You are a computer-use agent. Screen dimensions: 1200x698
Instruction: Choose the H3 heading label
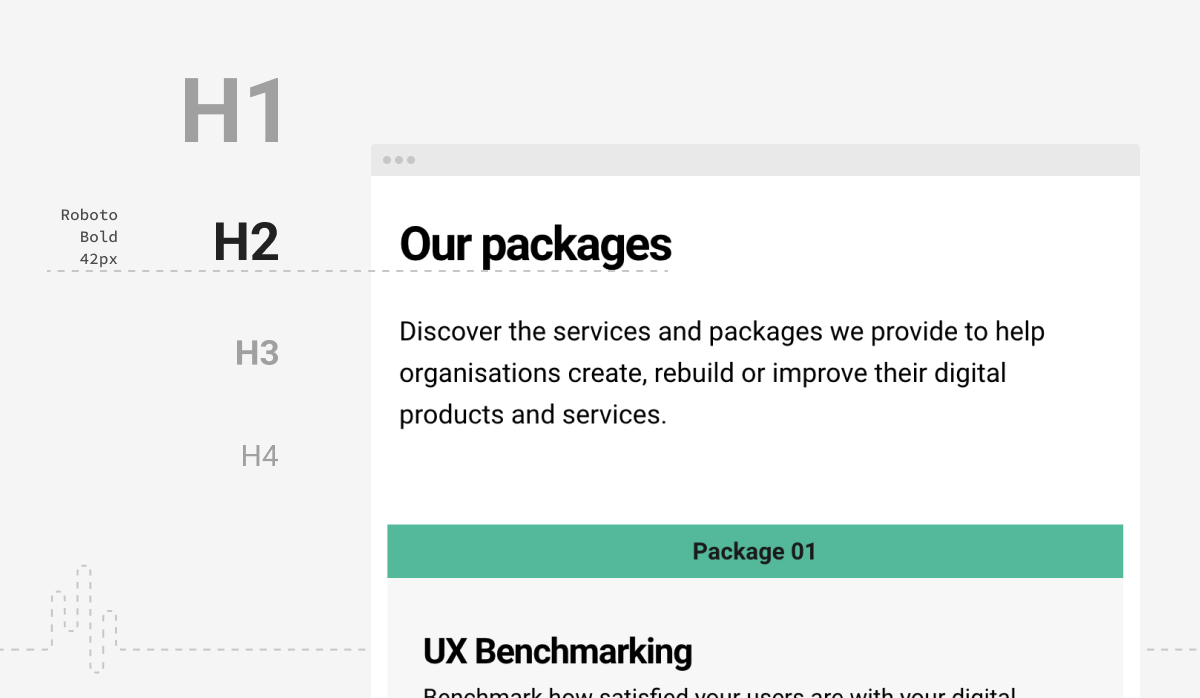(257, 353)
